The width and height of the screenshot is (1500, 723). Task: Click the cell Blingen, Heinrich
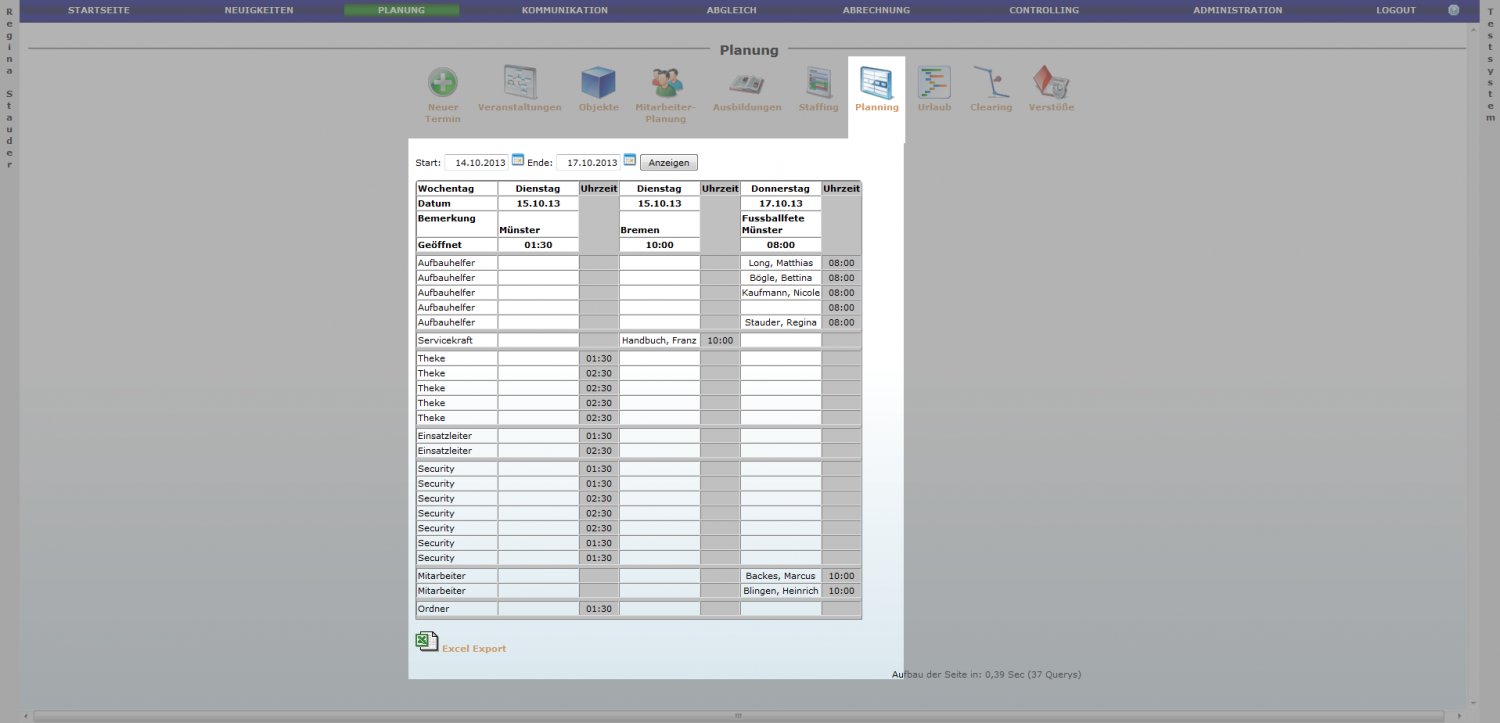coord(781,591)
